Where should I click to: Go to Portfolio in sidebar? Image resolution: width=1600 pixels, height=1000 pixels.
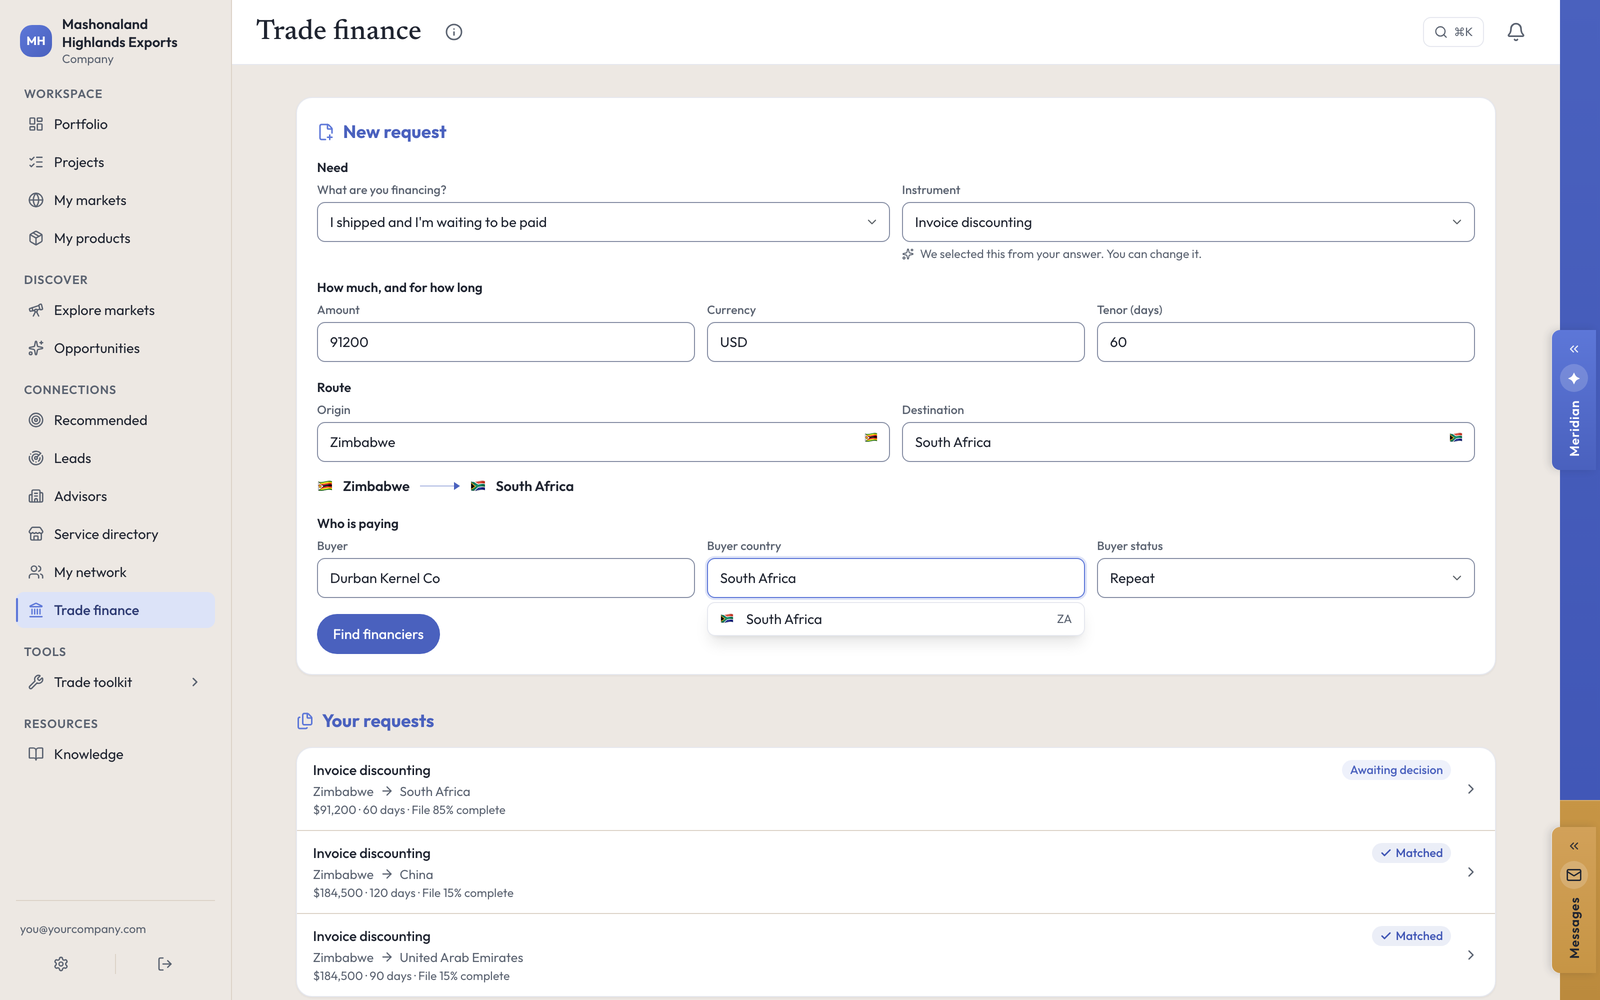pos(116,124)
